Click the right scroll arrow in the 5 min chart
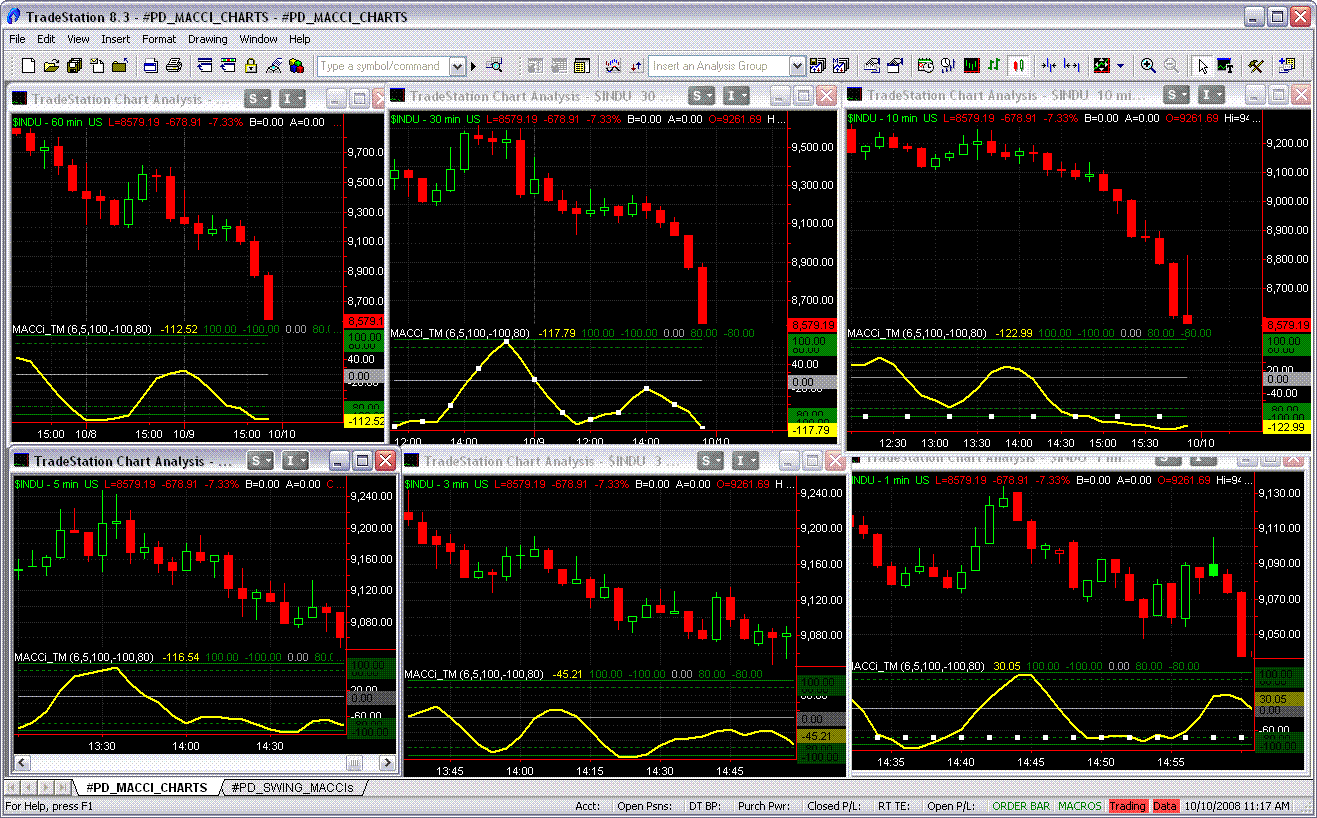 tap(388, 763)
